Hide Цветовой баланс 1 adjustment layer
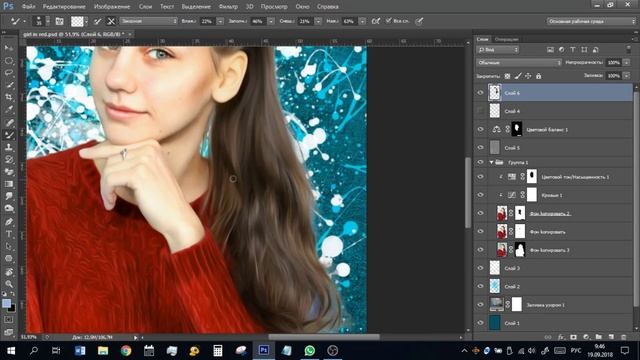Image resolution: width=640 pixels, height=360 pixels. coord(480,129)
